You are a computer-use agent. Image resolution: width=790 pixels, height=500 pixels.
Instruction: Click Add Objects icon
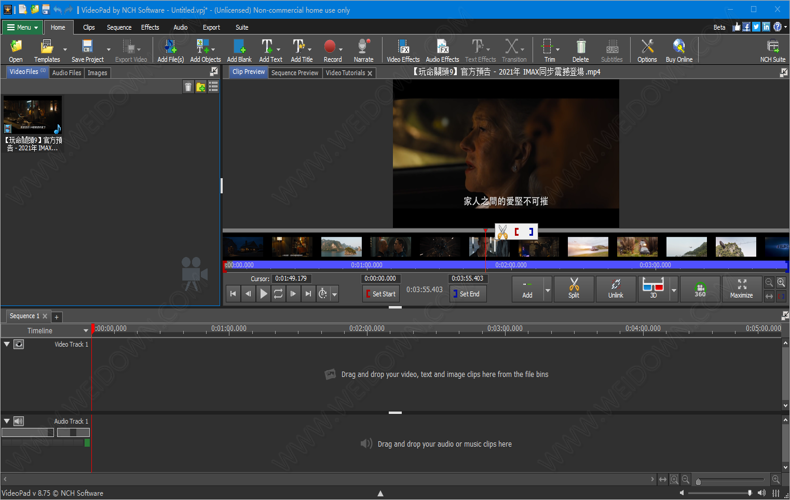click(x=205, y=51)
